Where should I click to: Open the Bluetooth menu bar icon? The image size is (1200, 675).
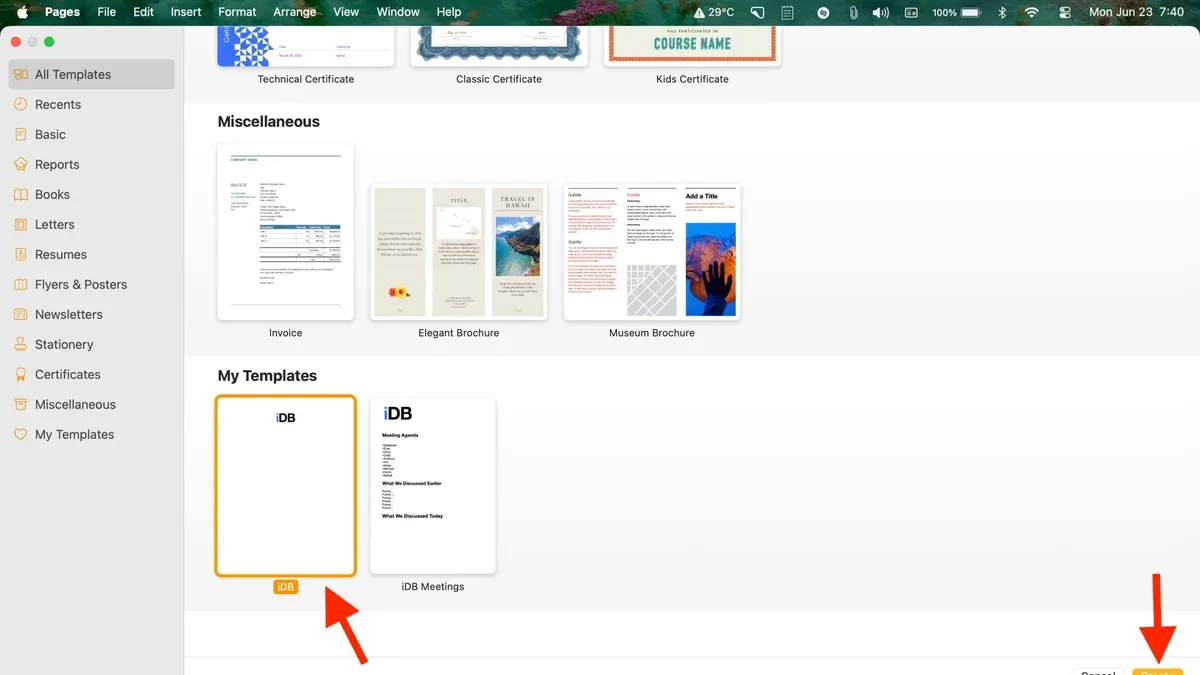click(x=1002, y=12)
